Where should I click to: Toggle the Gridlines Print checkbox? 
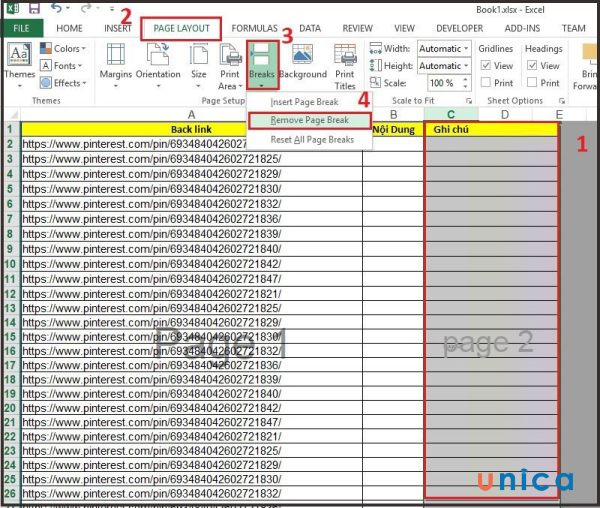point(486,82)
